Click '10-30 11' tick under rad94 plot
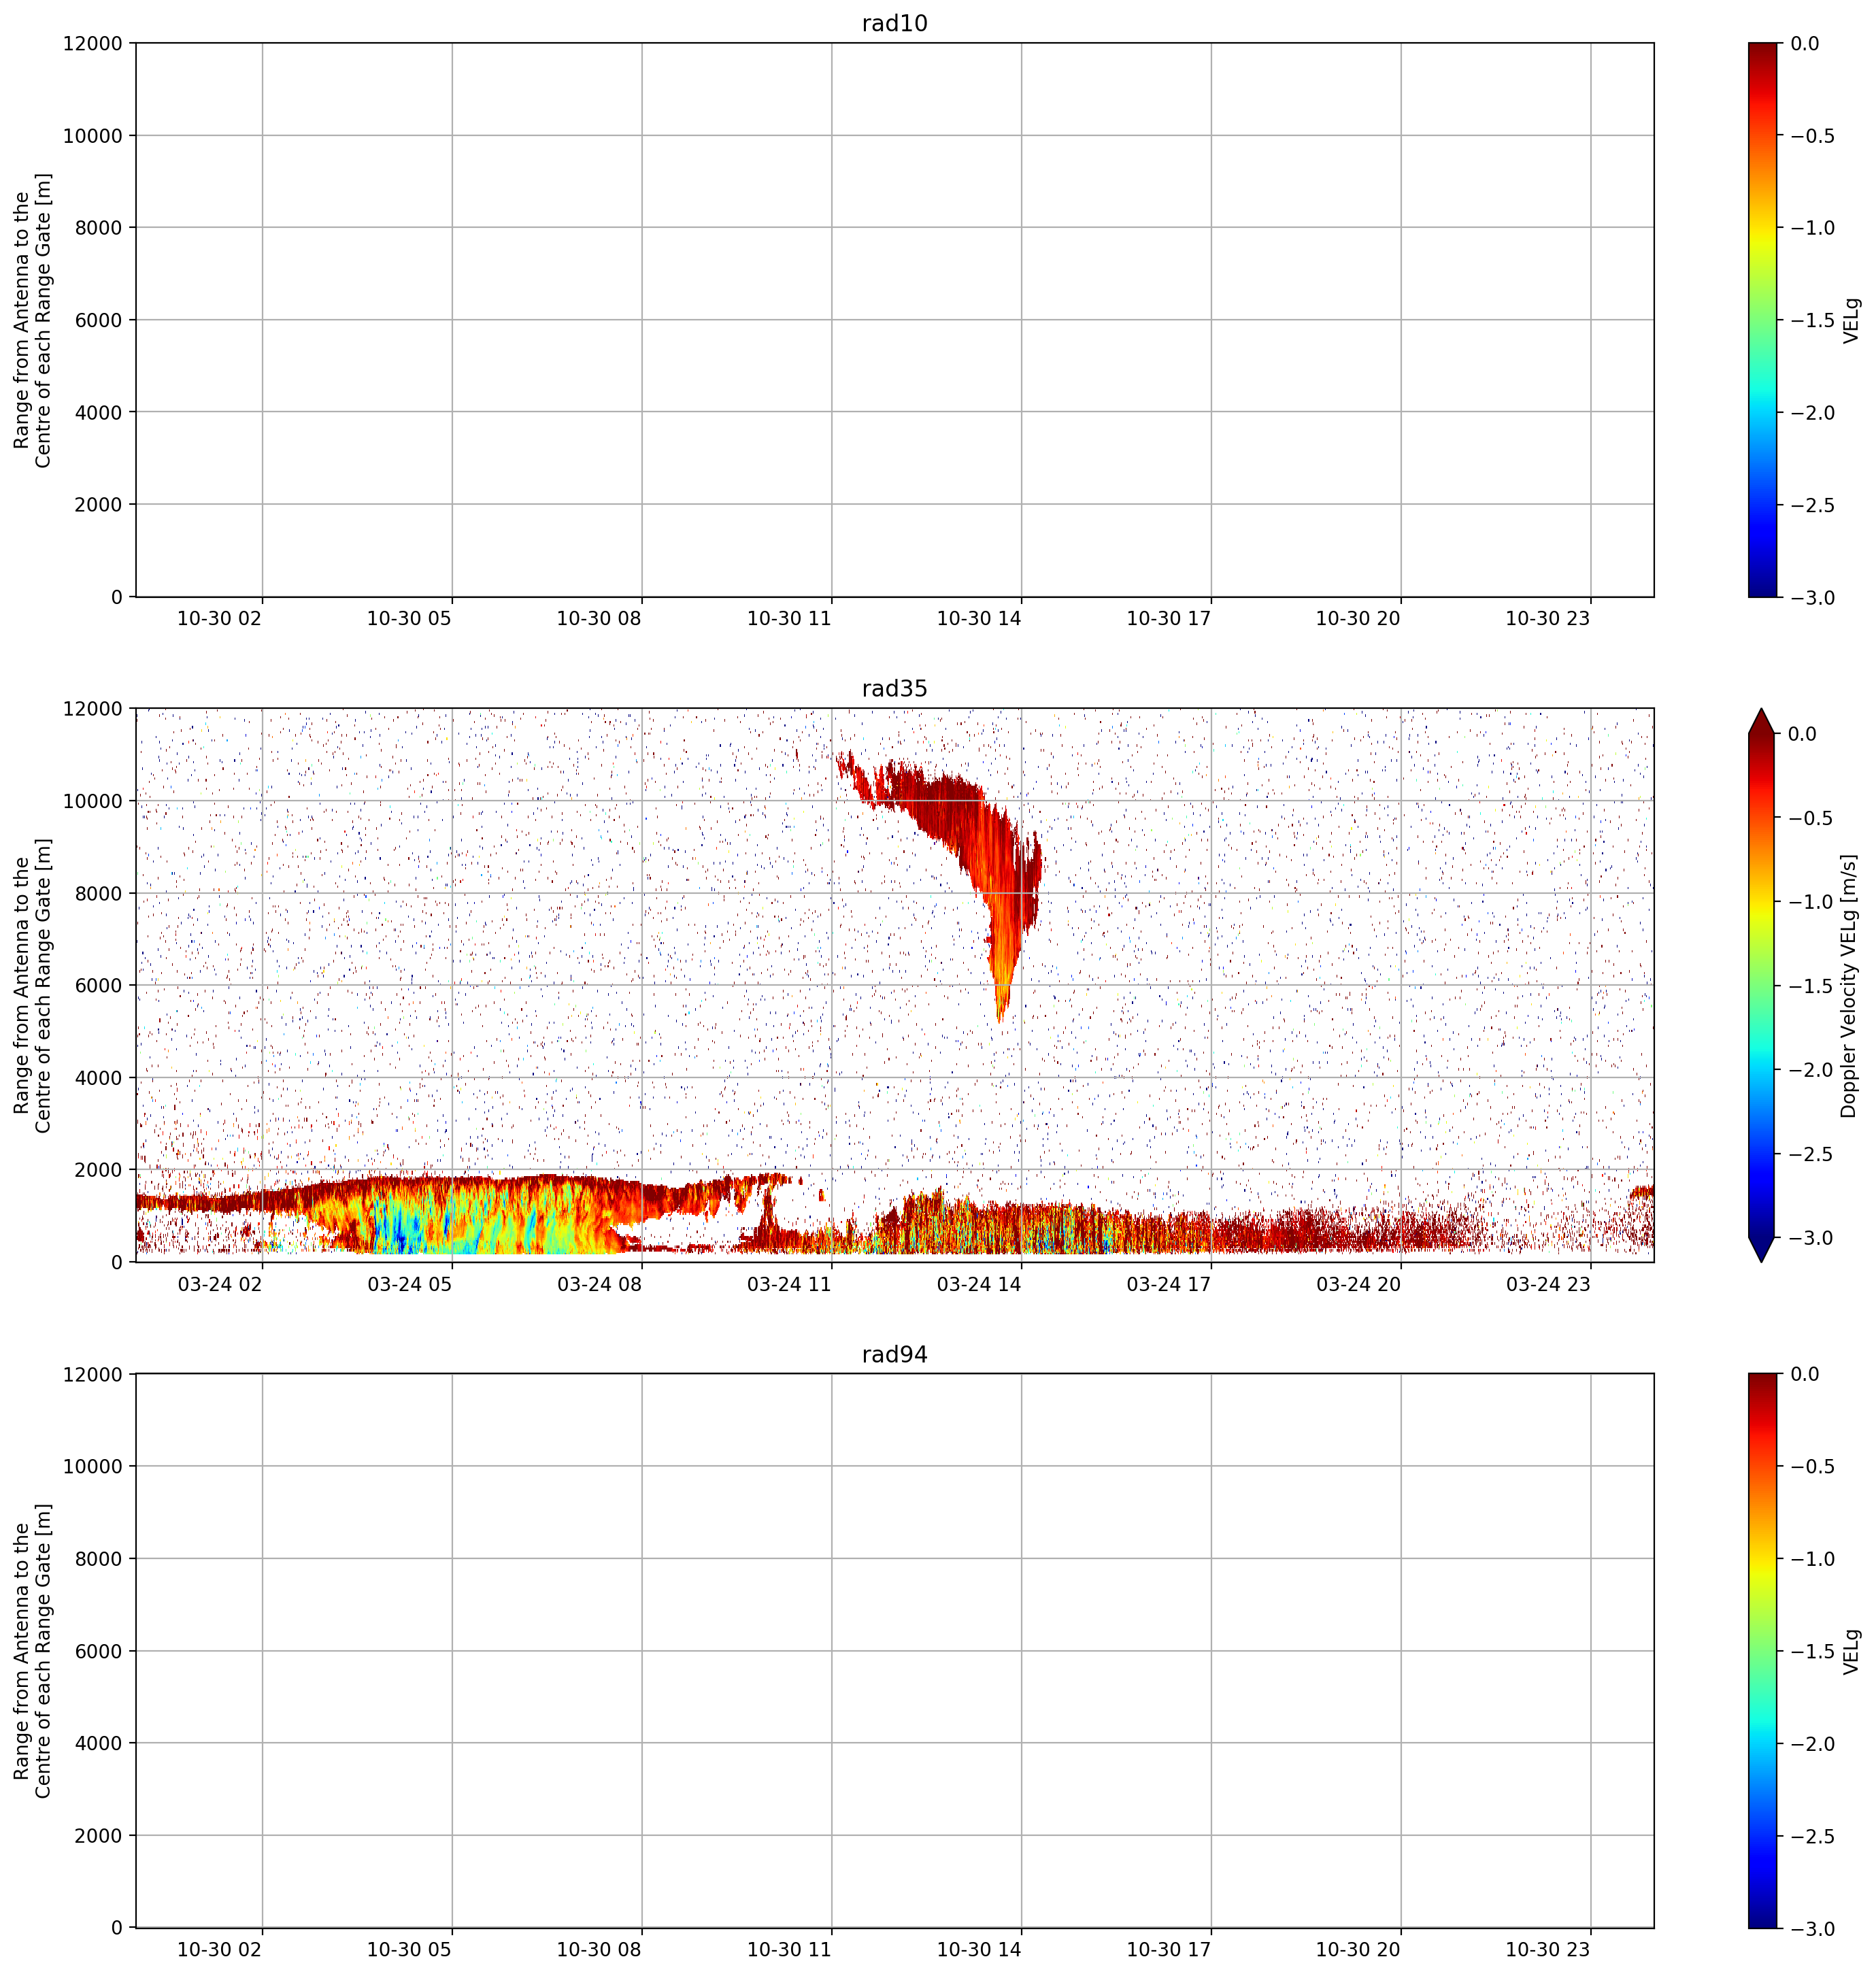Screen dimensions: 1876x1974 (x=789, y=1949)
